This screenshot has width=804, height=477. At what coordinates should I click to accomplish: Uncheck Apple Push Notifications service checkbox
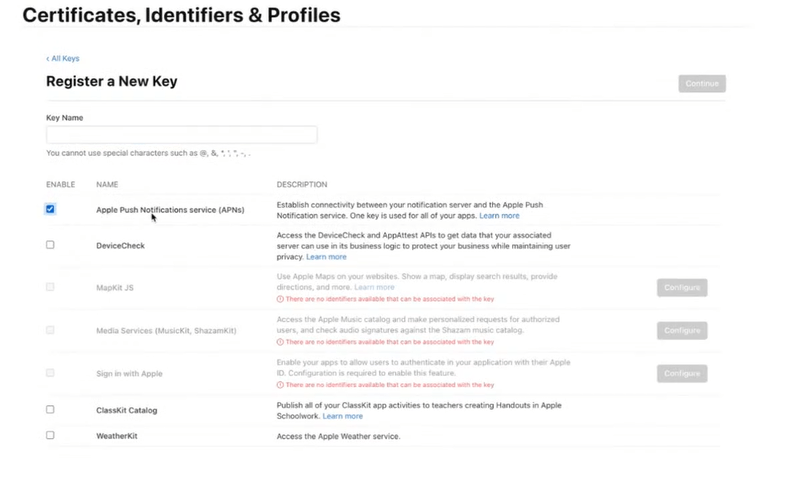tap(50, 209)
